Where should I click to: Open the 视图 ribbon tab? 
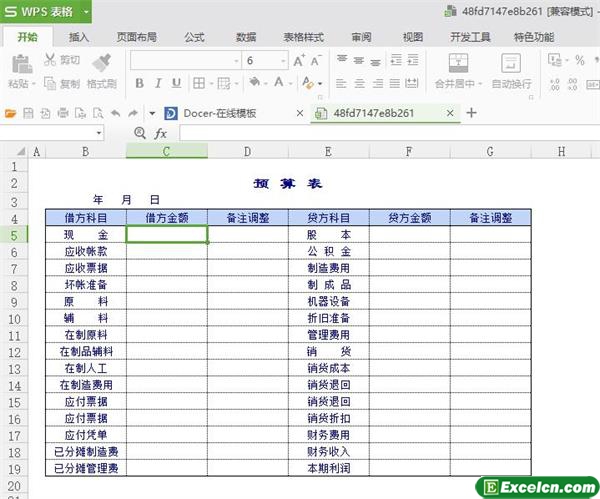click(x=413, y=37)
